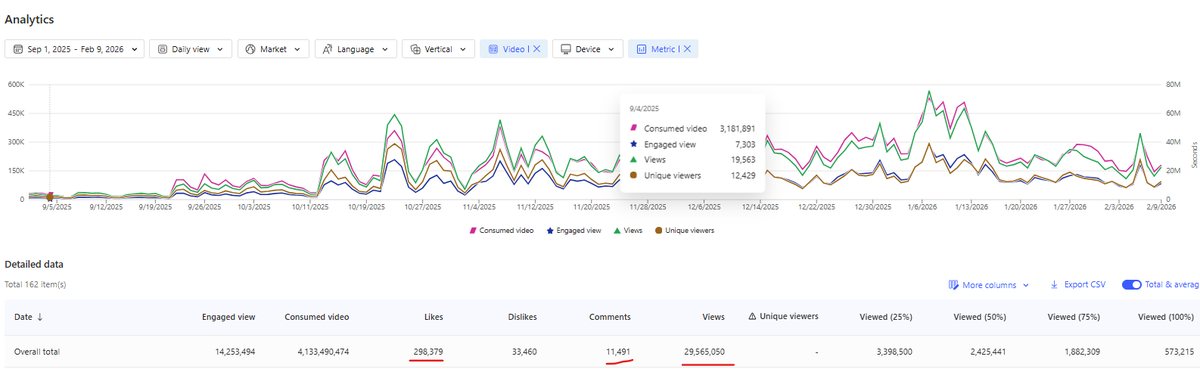Viewport: 1200px width, 369px height.
Task: Remove the Video filter with its X
Action: [x=536, y=48]
